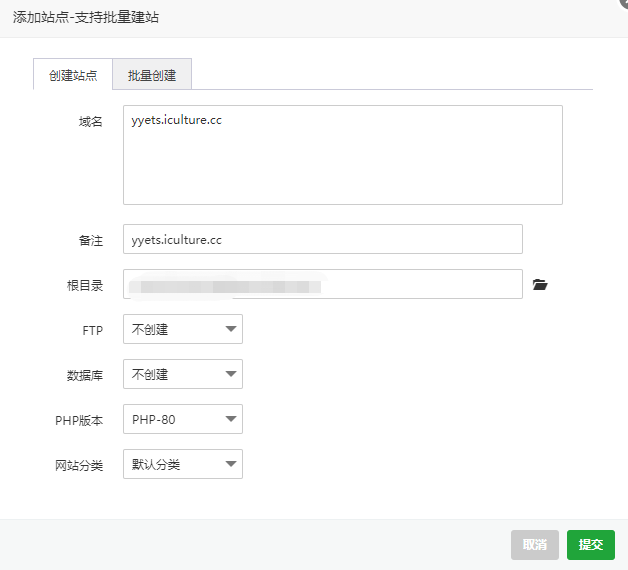The image size is (628, 570).
Task: Click the 域名 field label
Action: 91,121
